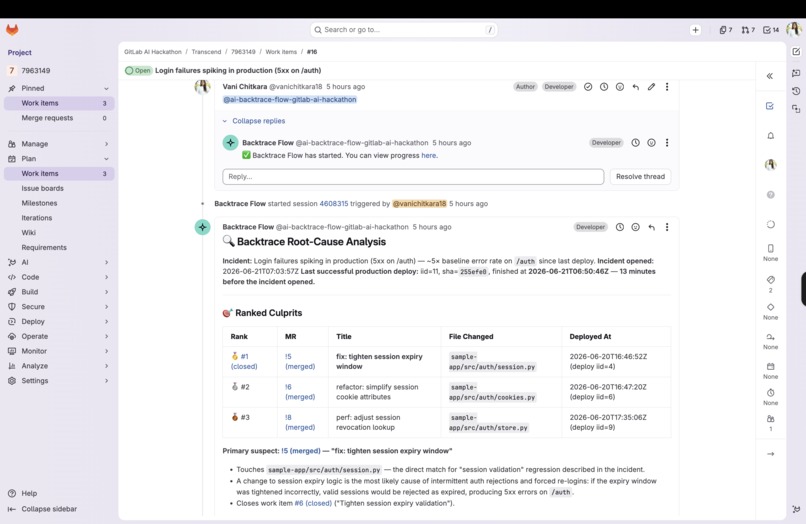Open Wiki in sidebar
The image size is (806, 524).
click(x=59, y=233)
